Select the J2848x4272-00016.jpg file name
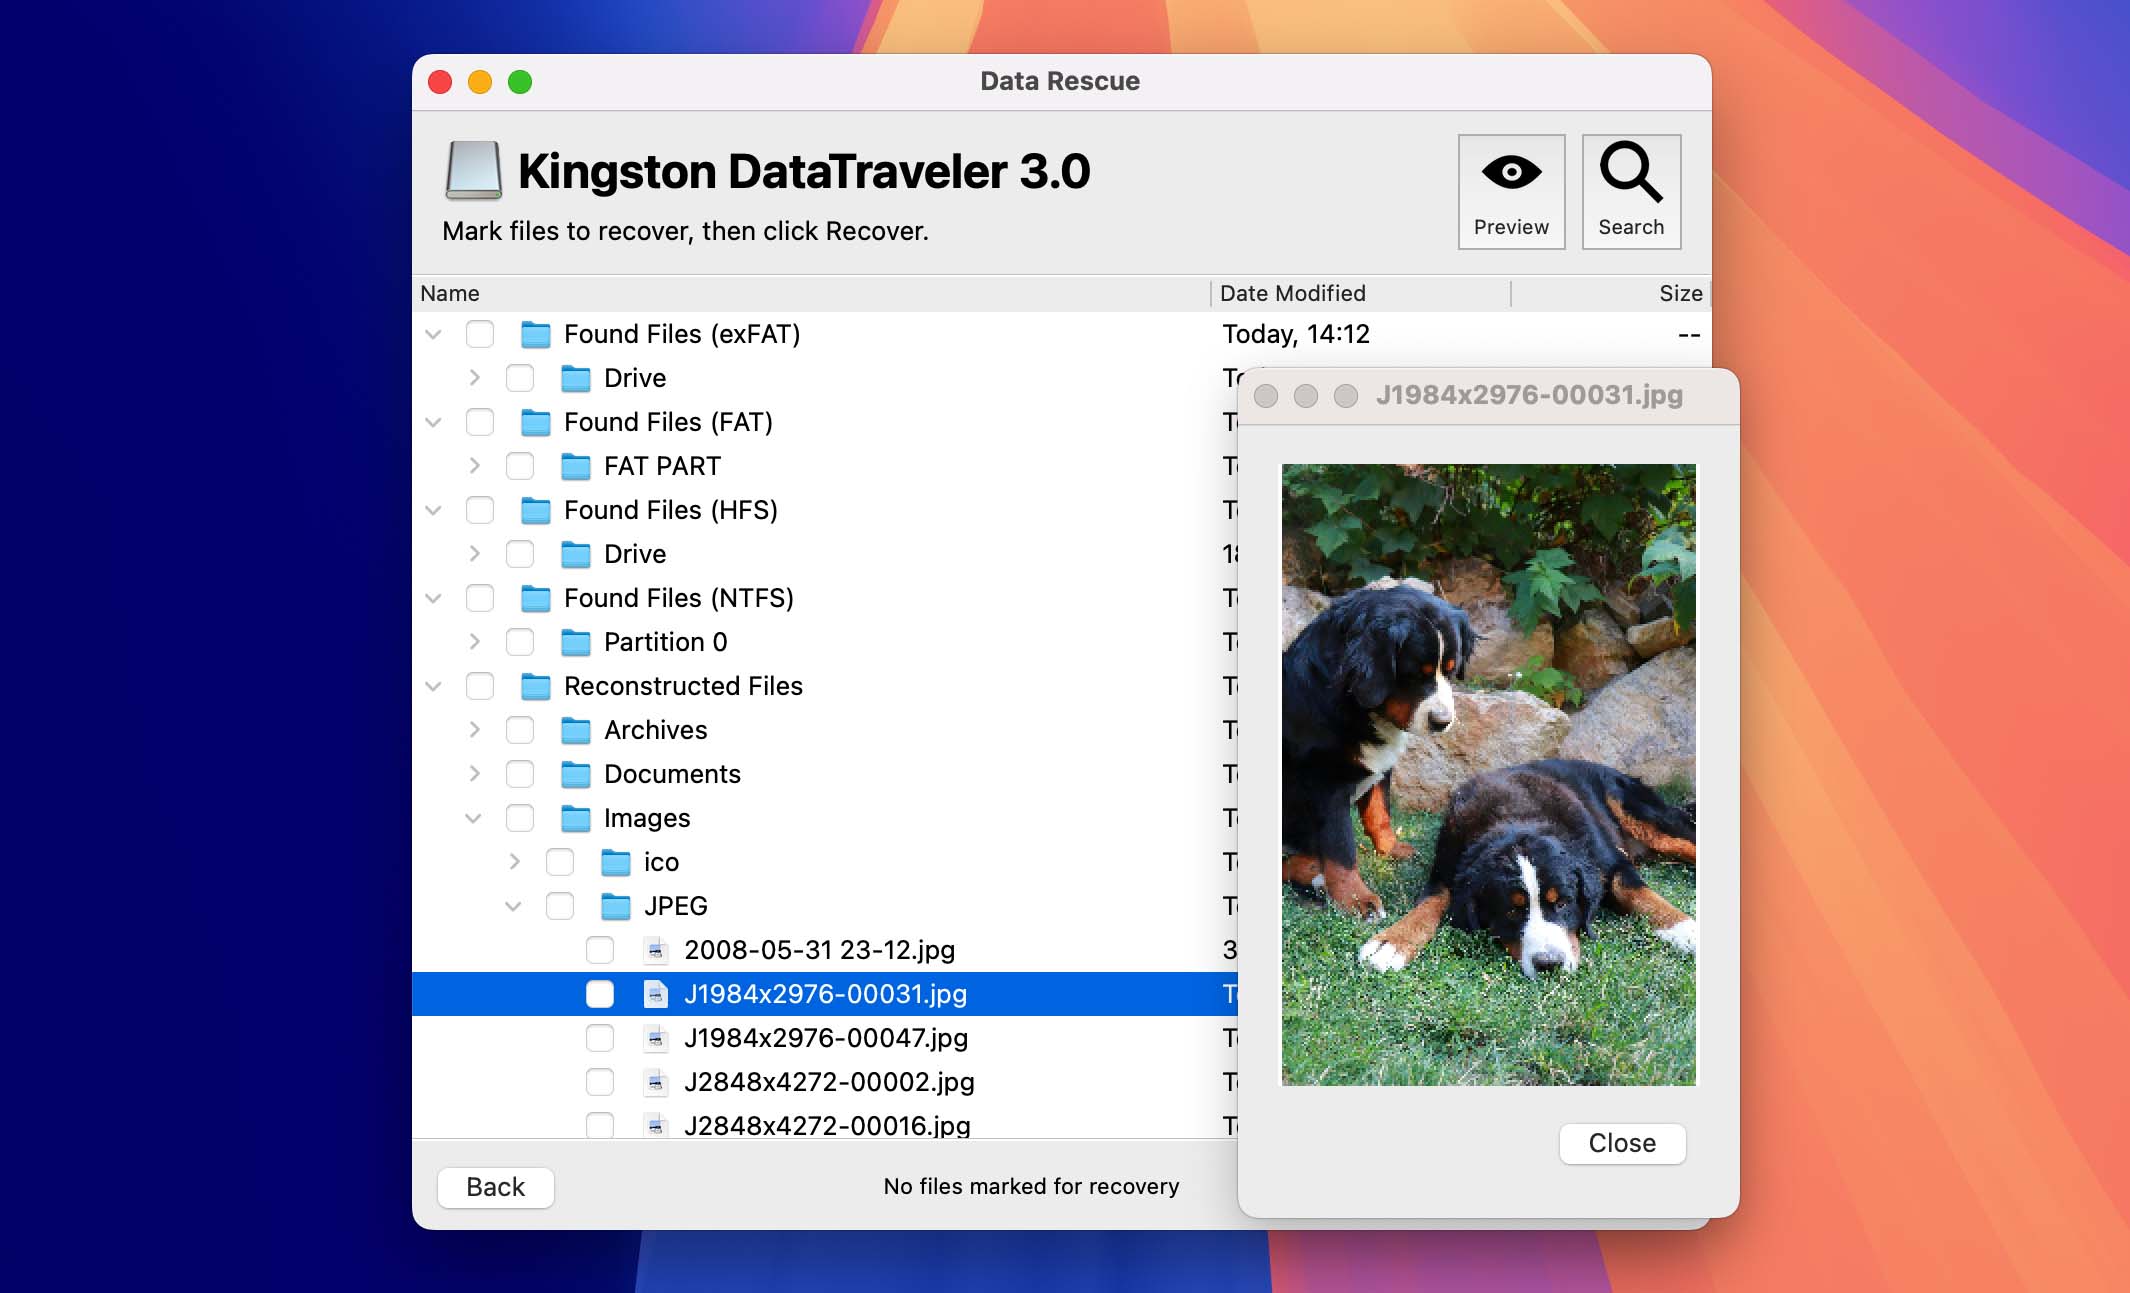Screen dimensions: 2130x1293 point(827,1126)
